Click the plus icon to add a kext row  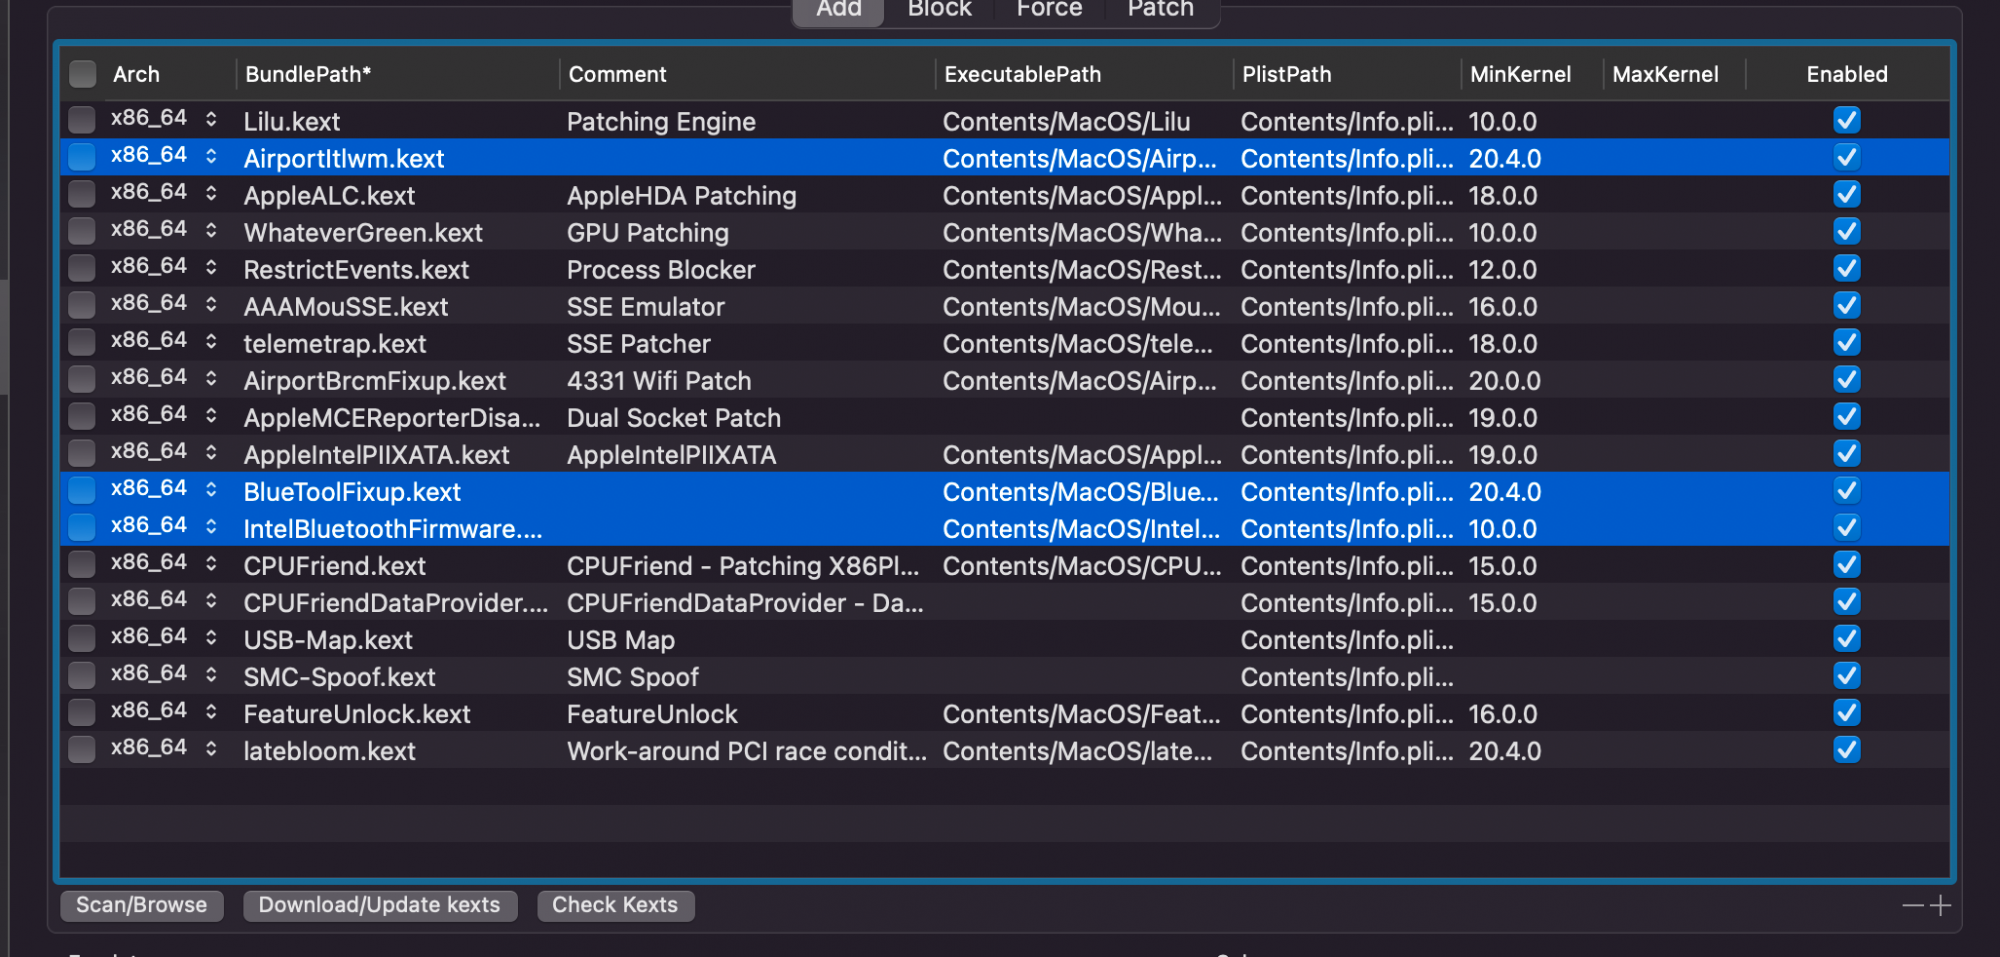click(1941, 905)
